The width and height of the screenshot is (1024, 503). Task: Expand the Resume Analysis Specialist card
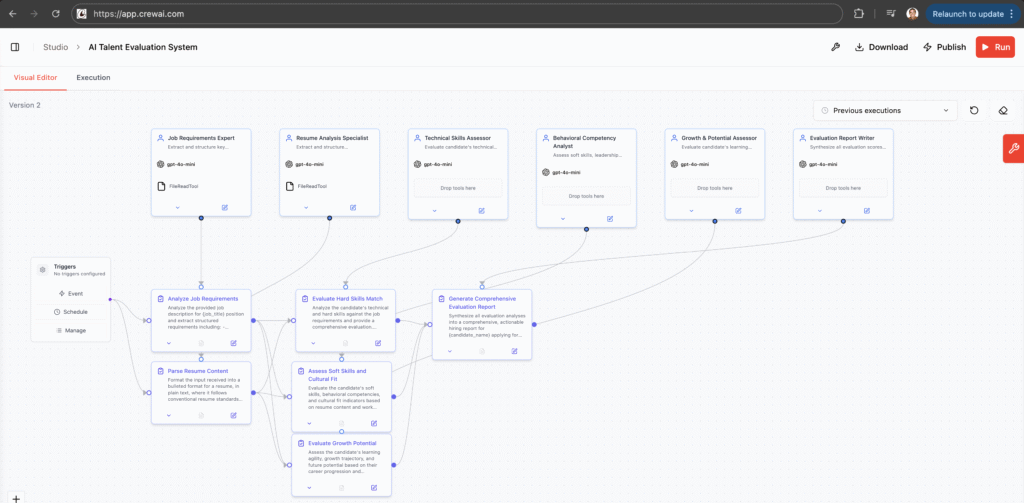tap(306, 208)
